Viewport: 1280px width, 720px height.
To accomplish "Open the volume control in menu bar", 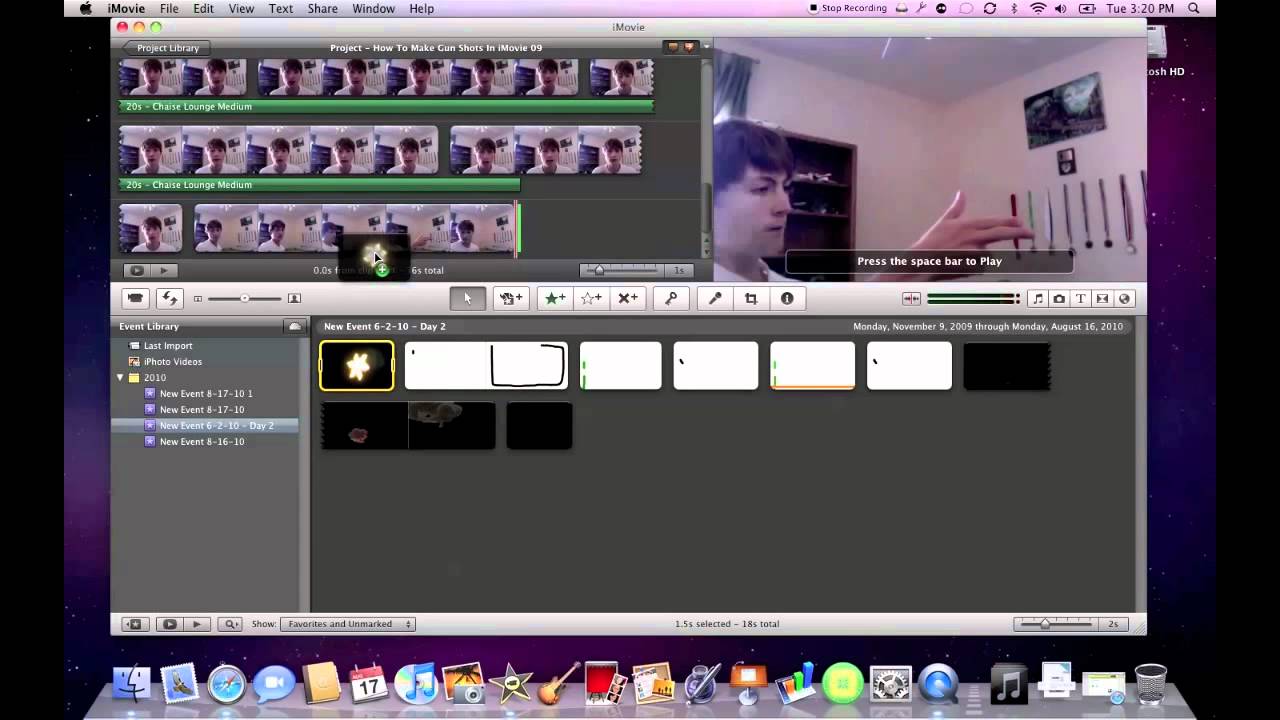I will [x=1060, y=9].
